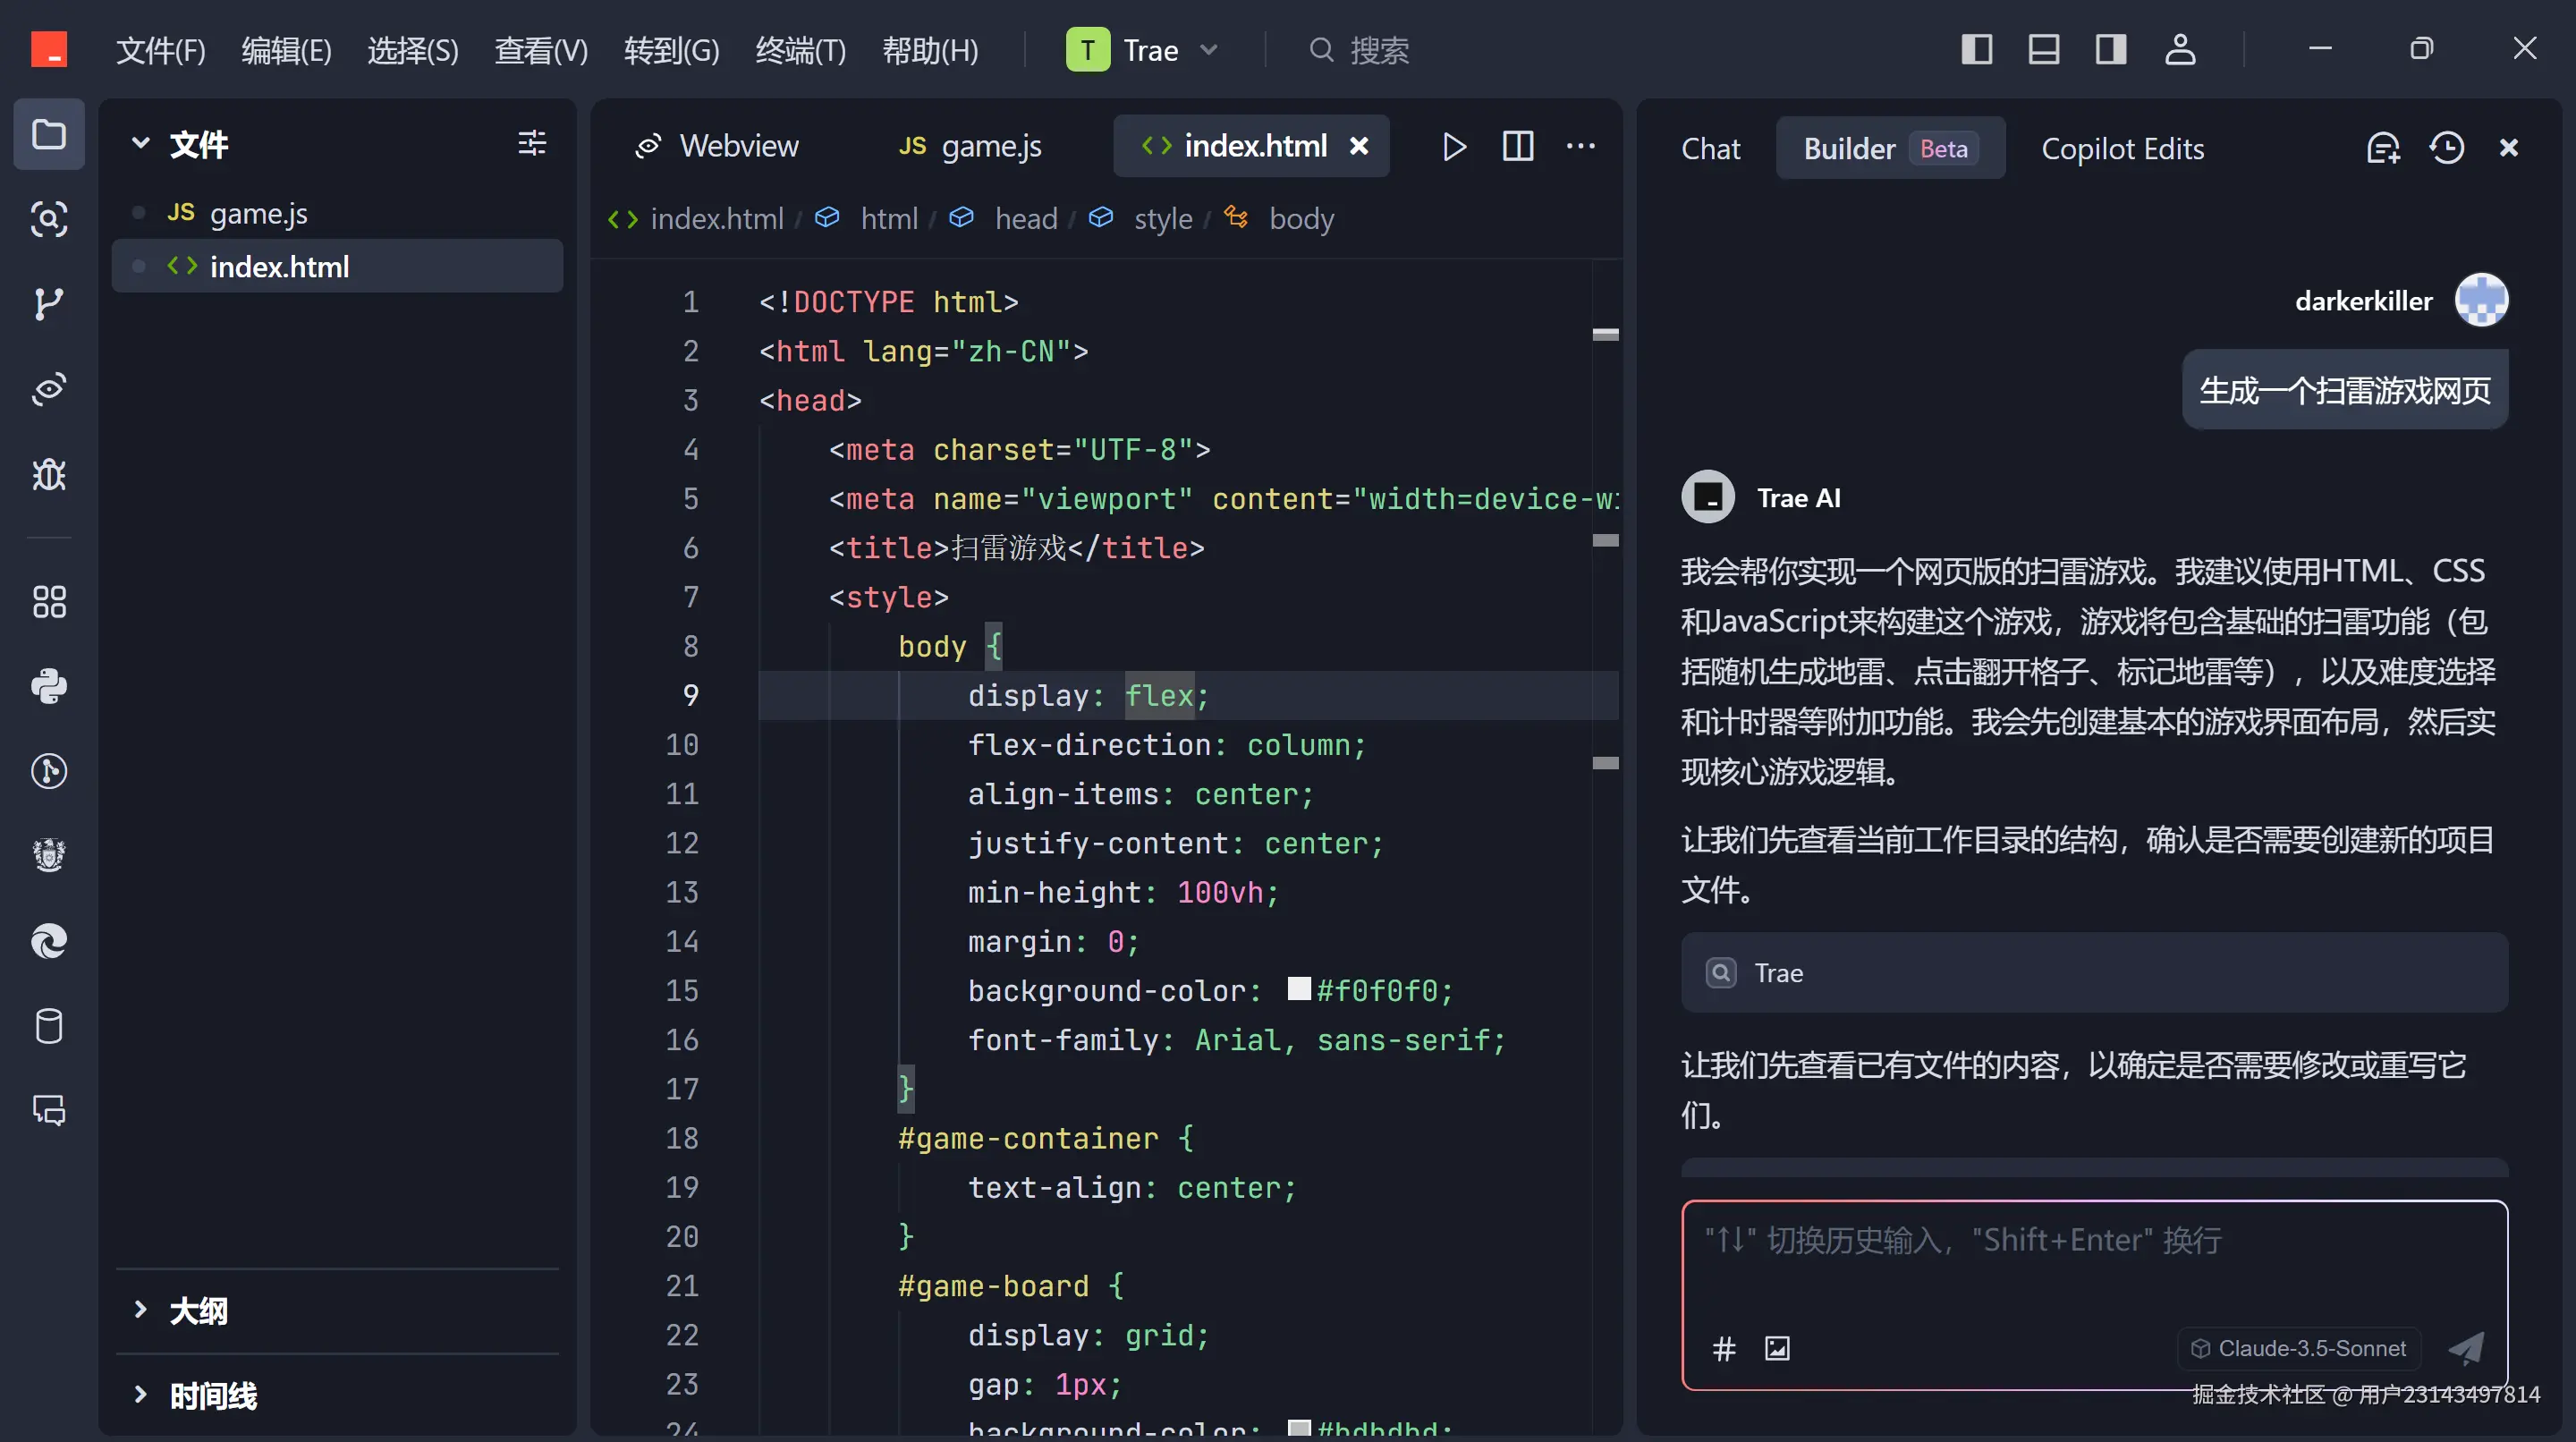This screenshot has height=1442, width=2576.
Task: Toggle the right side panel layout
Action: coord(2110,49)
